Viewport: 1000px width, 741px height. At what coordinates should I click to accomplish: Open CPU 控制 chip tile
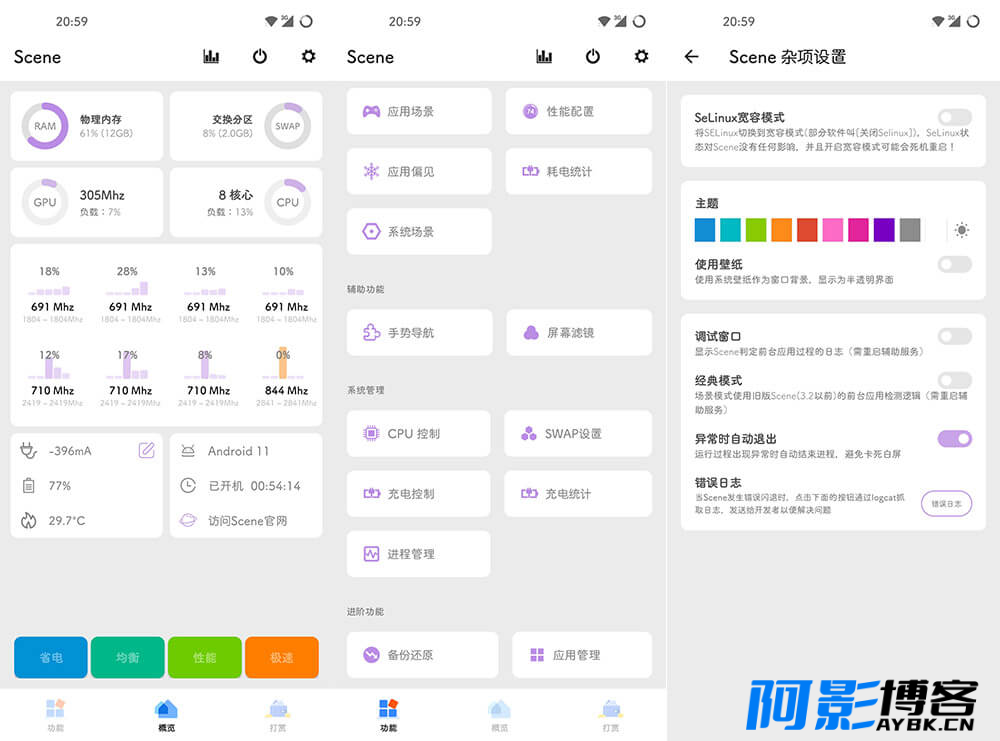click(419, 434)
